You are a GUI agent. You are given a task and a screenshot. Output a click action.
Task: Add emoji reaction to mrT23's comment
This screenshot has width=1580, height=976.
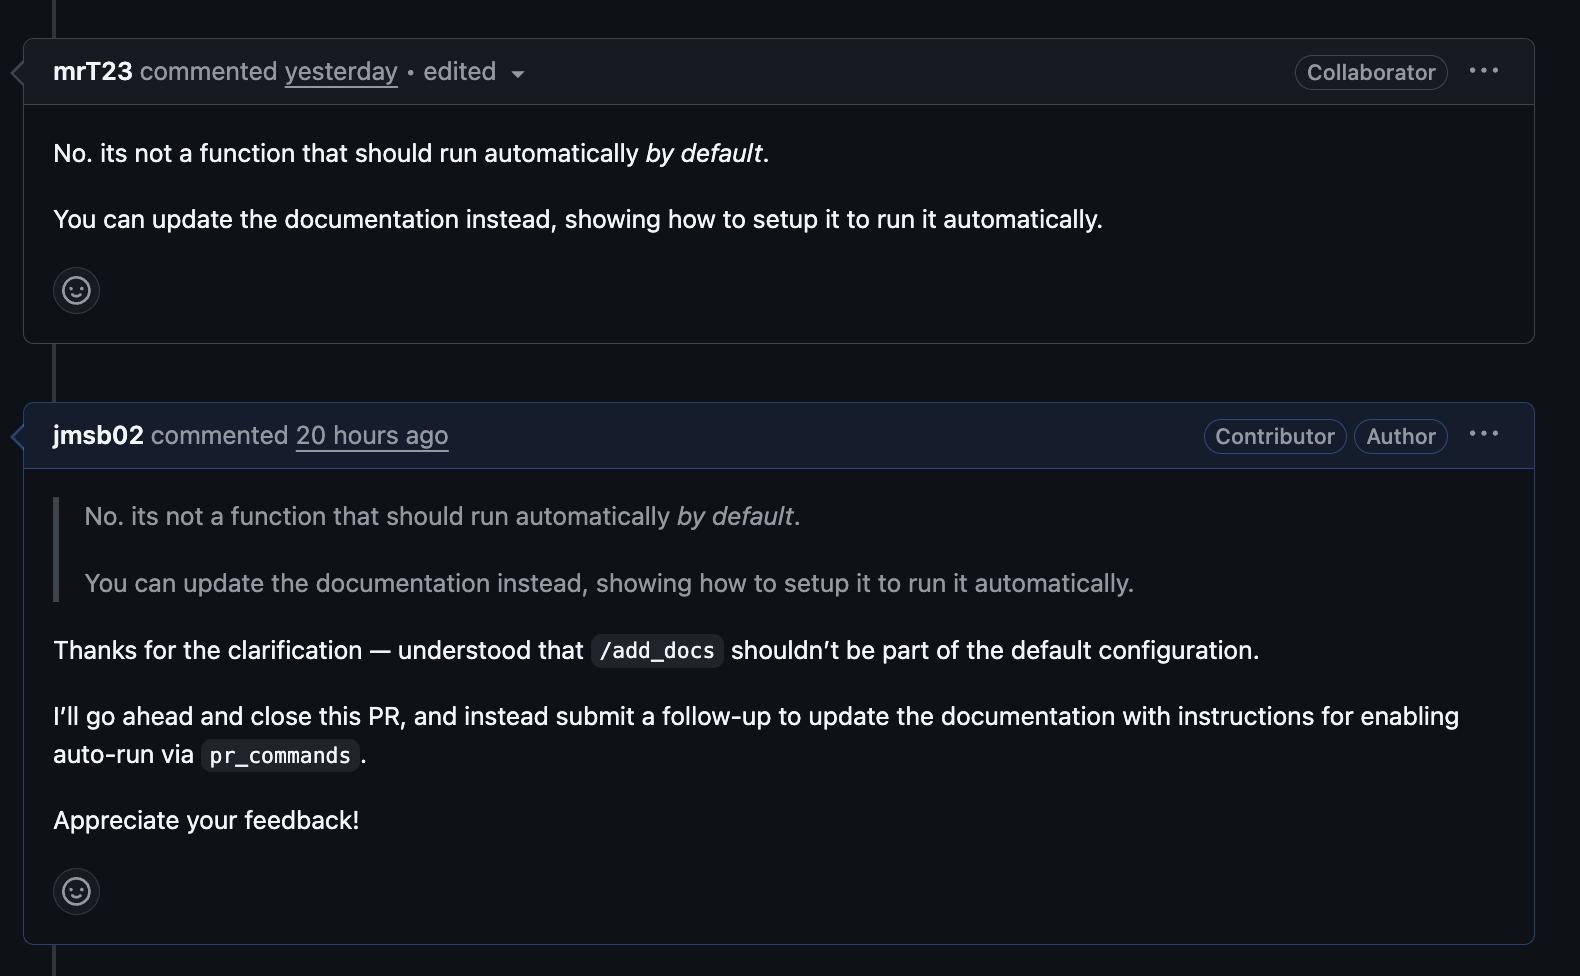point(76,291)
